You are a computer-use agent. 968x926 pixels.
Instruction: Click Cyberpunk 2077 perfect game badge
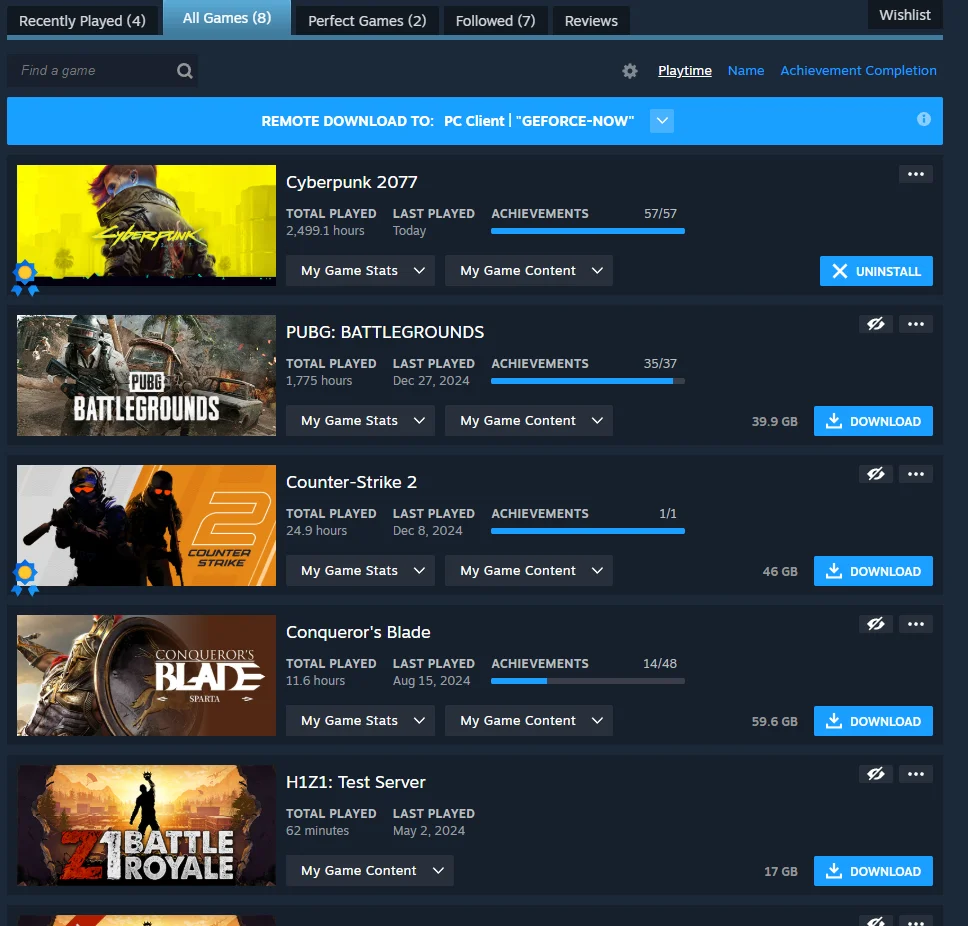tap(25, 278)
